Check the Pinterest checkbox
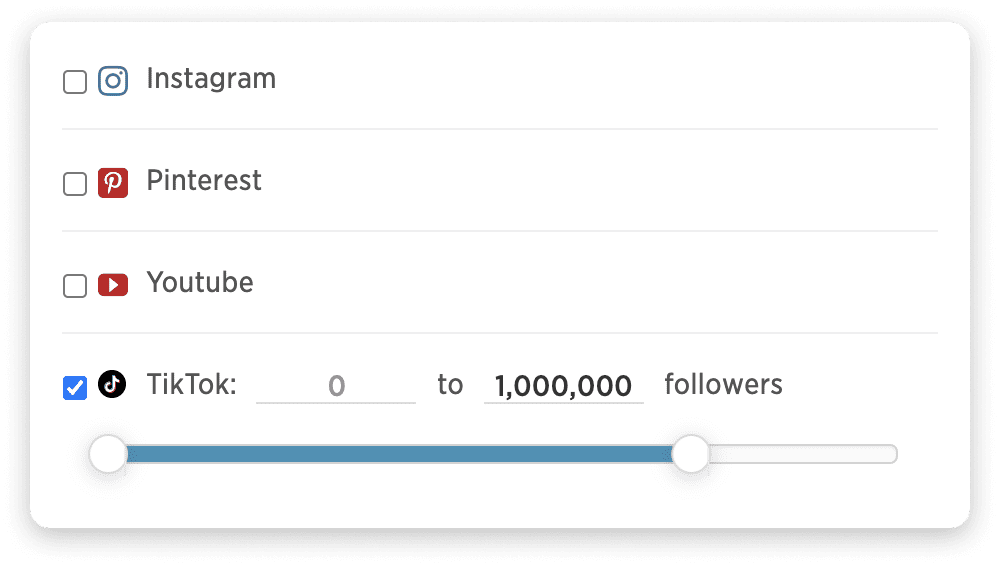The image size is (1000, 566). tap(75, 184)
